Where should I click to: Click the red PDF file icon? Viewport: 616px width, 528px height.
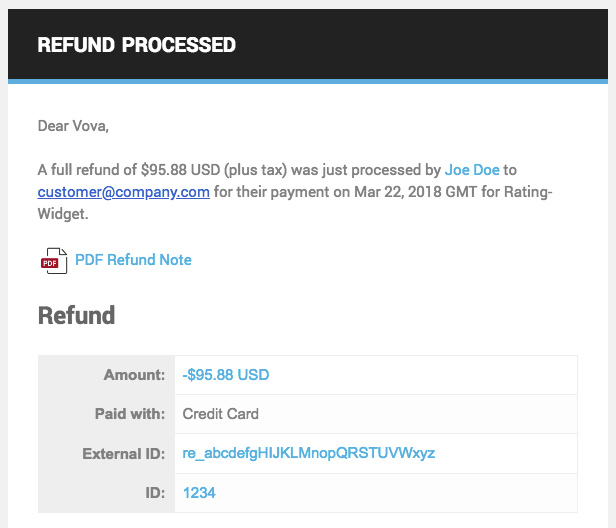pyautogui.click(x=53, y=261)
